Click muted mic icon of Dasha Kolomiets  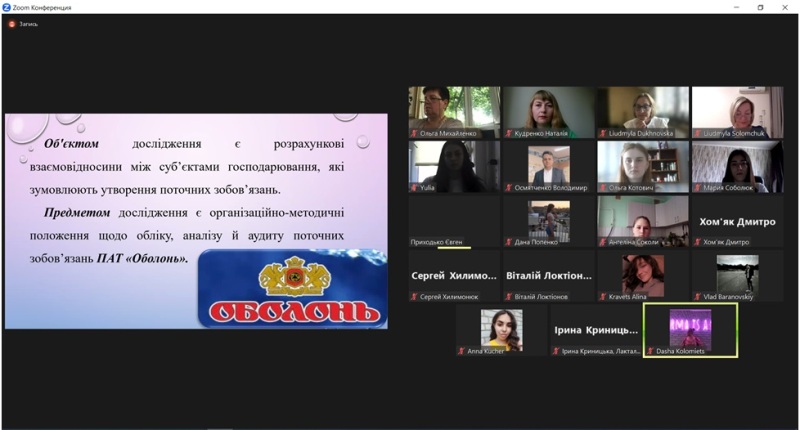tap(651, 351)
